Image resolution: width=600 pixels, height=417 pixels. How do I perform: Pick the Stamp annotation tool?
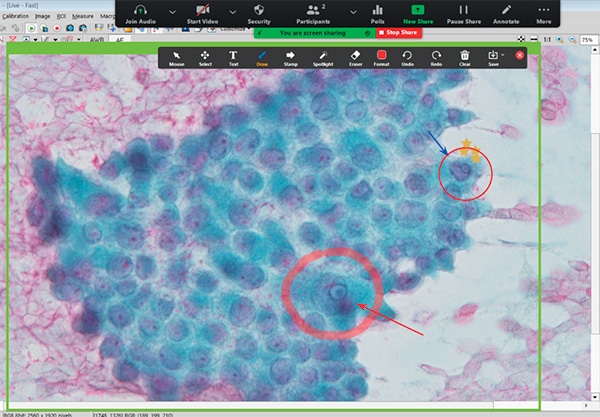click(292, 57)
